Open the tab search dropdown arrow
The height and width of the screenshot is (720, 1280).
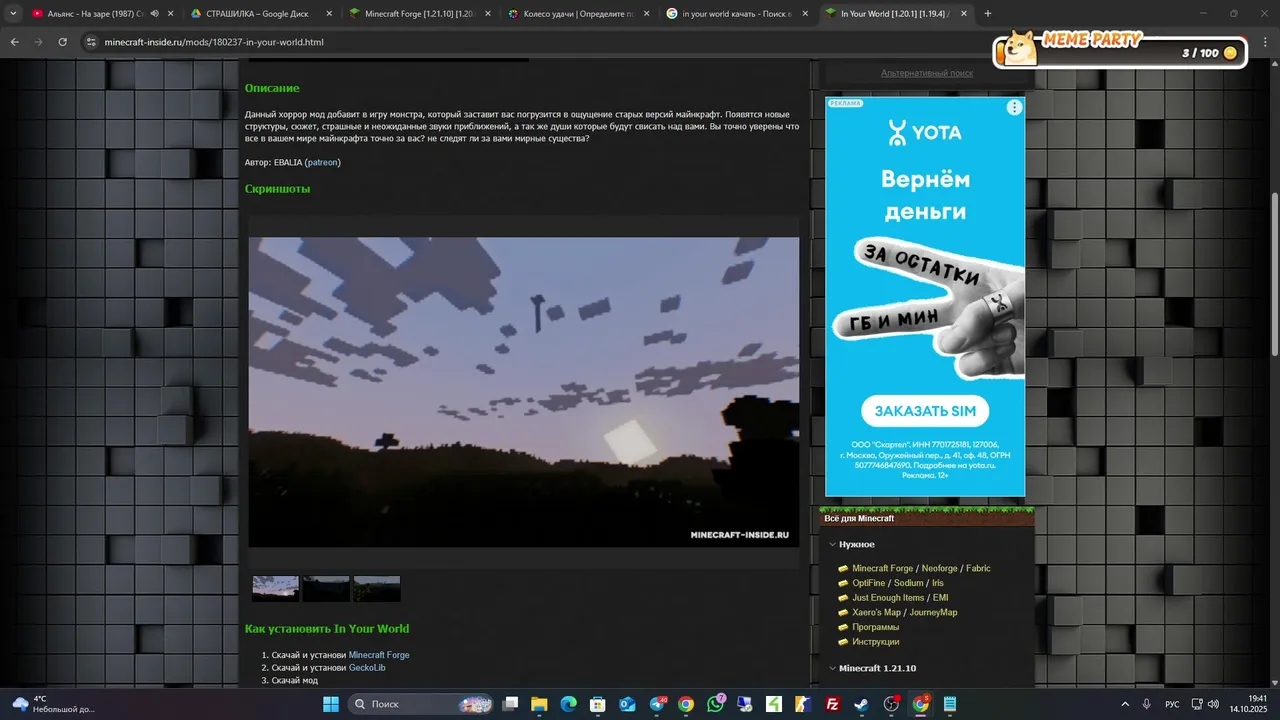(x=13, y=14)
